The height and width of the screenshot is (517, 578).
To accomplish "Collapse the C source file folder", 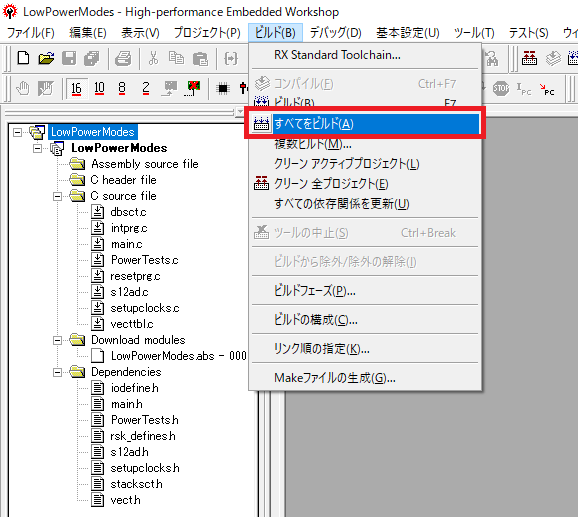I will [57, 196].
